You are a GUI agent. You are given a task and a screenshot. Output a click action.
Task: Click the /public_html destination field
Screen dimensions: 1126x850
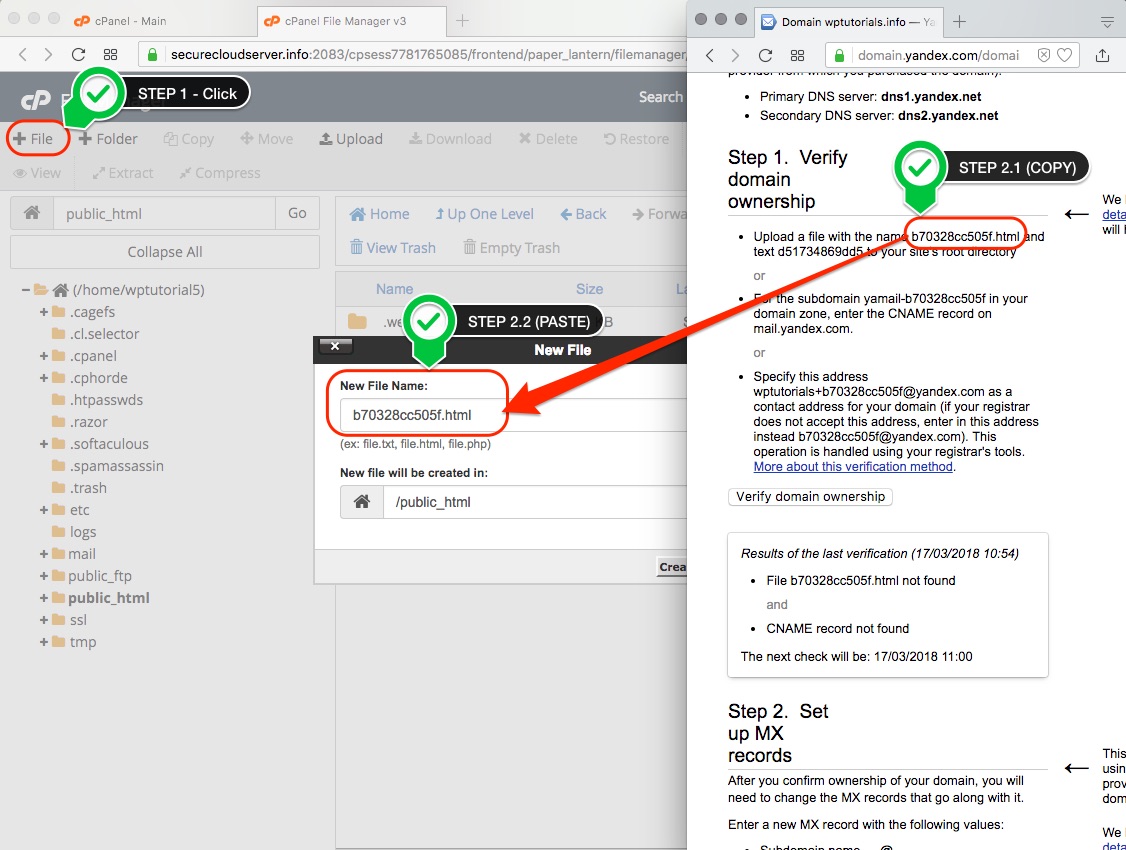534,502
